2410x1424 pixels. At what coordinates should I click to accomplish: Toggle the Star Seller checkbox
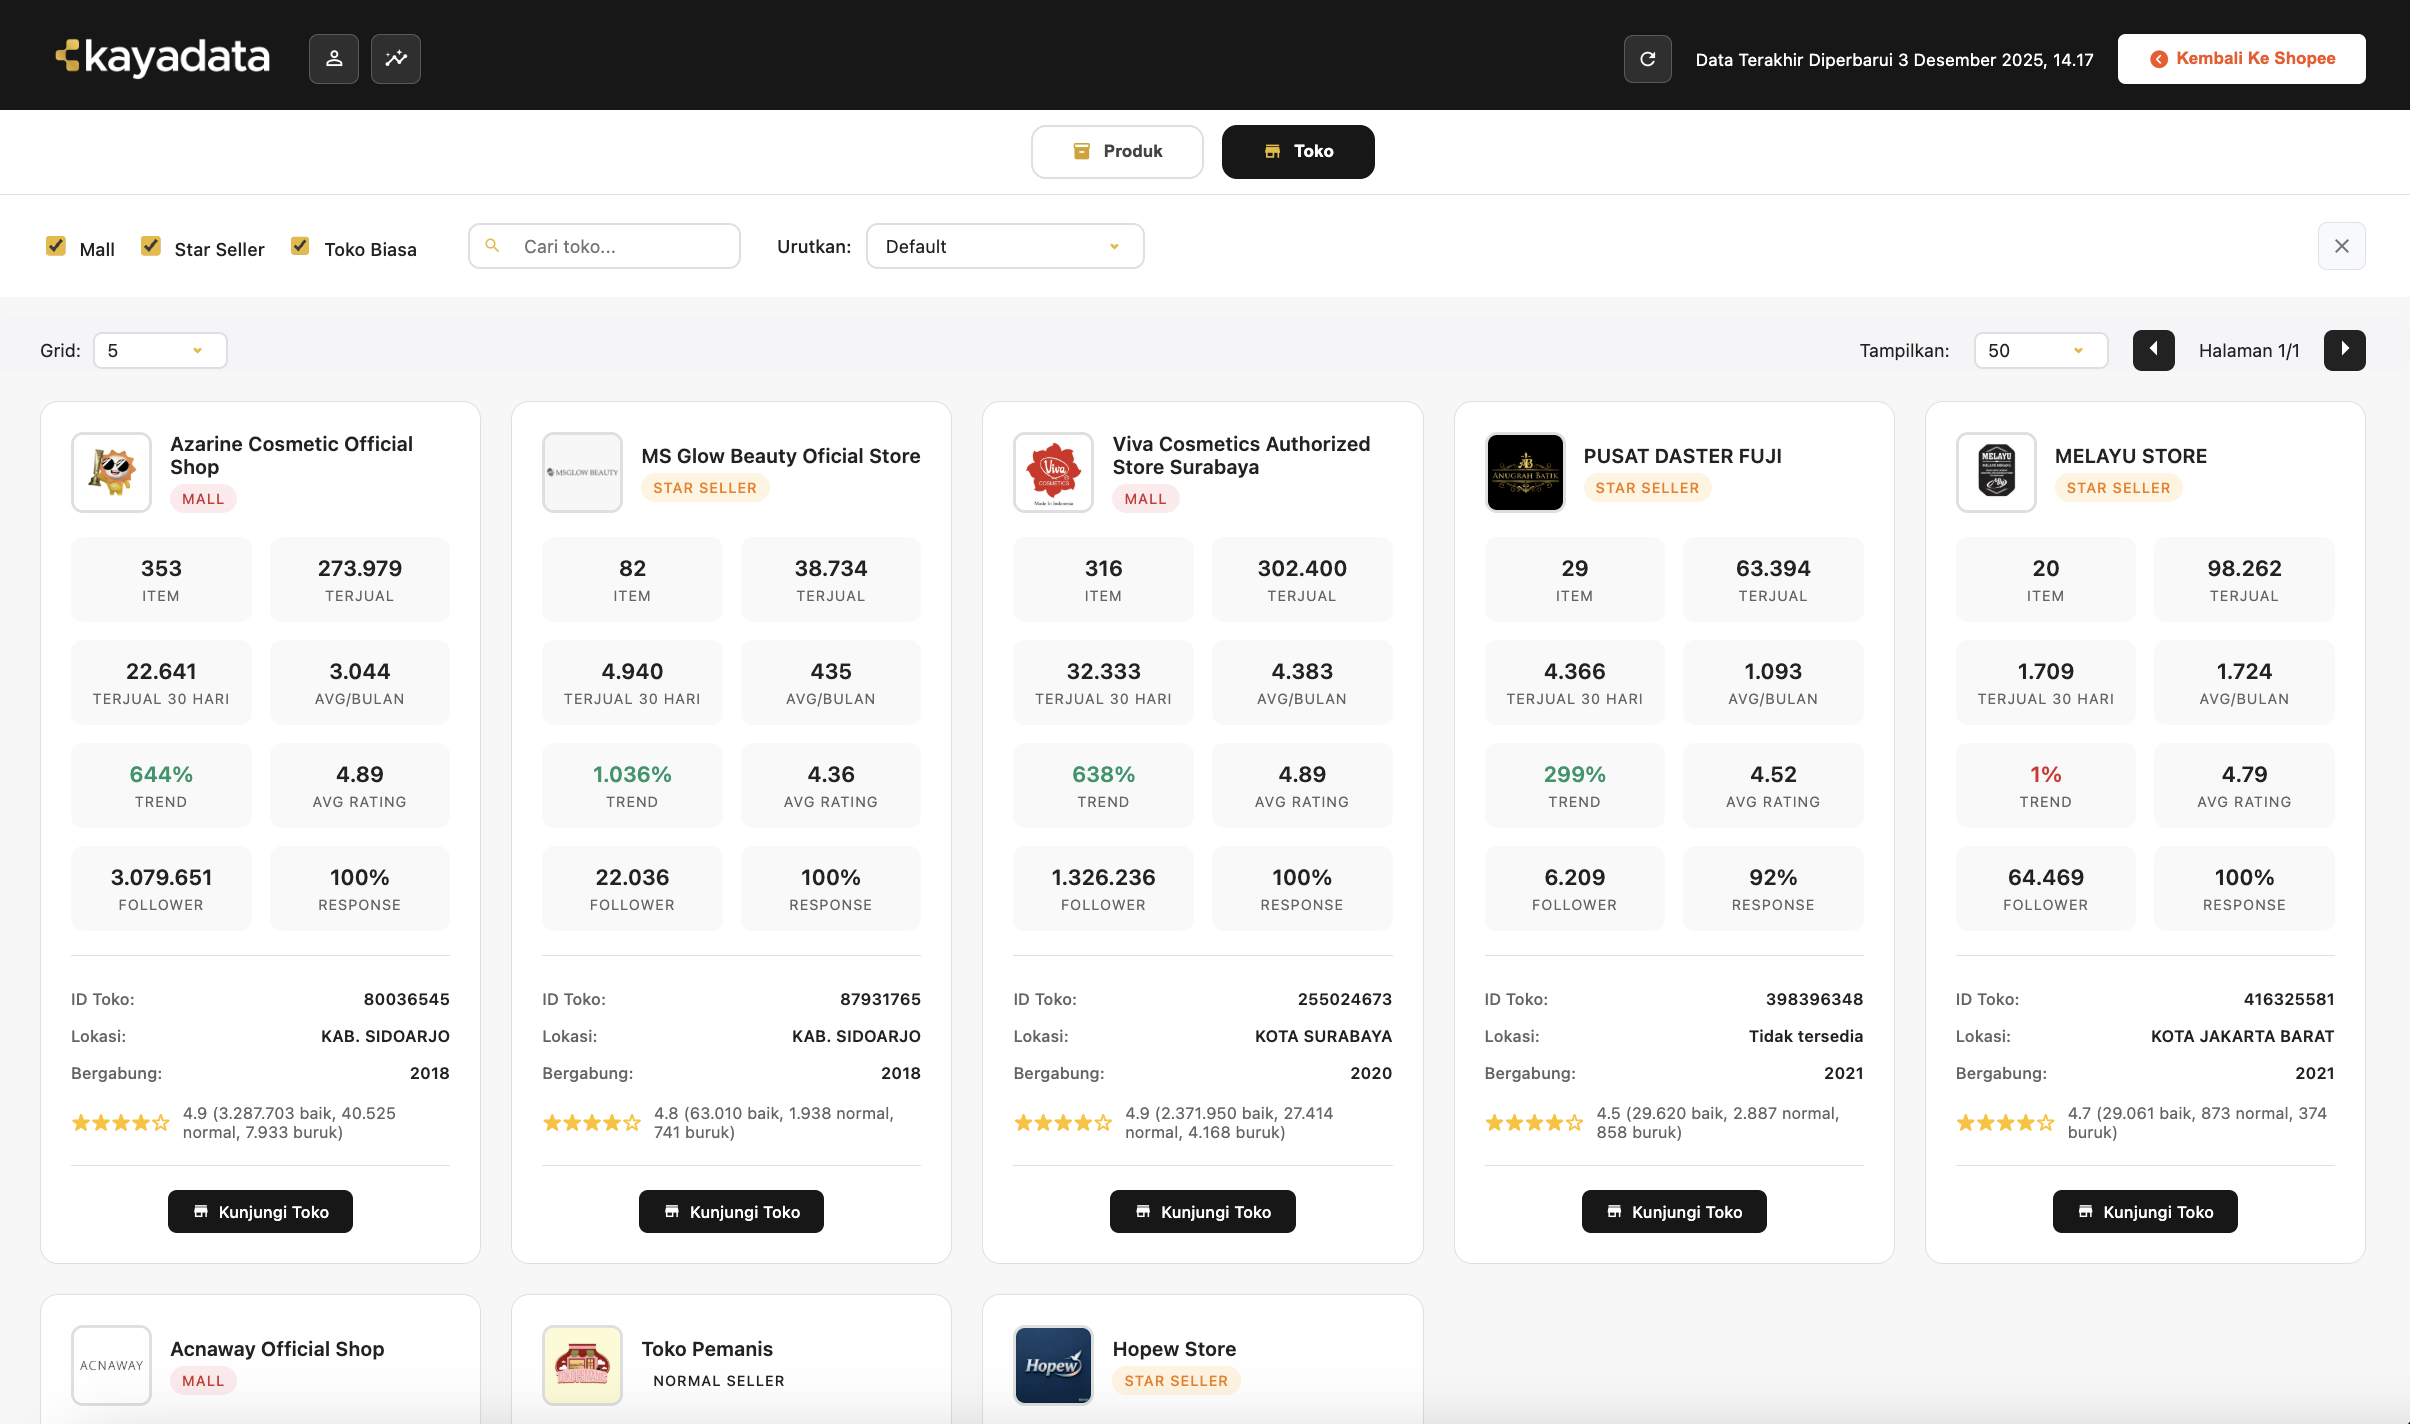point(151,246)
